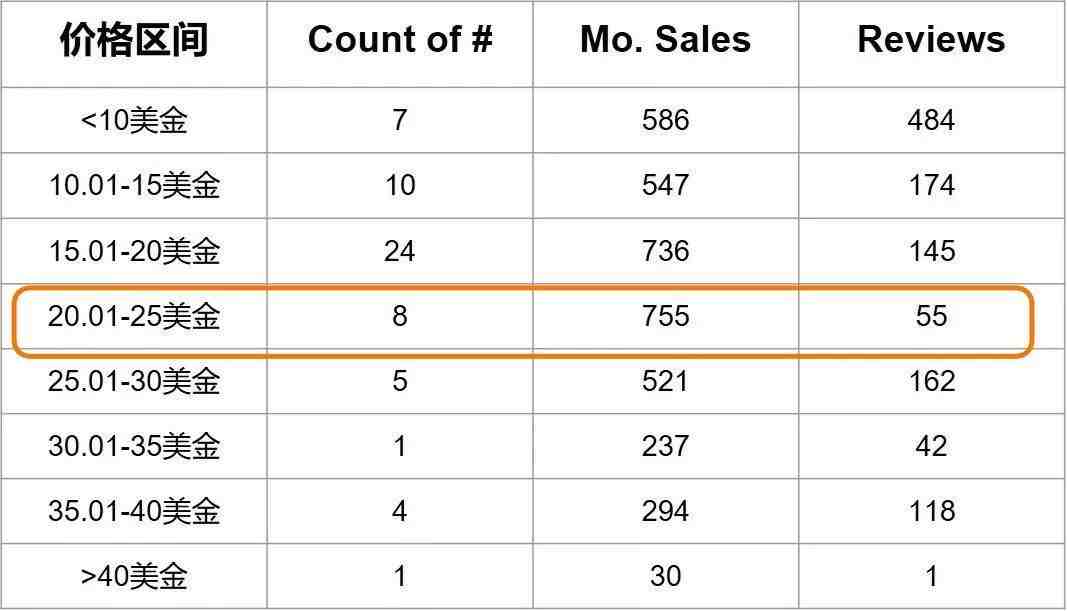Screen dimensions: 1067x611
Task: Select the Reviews column header
Action: [931, 40]
